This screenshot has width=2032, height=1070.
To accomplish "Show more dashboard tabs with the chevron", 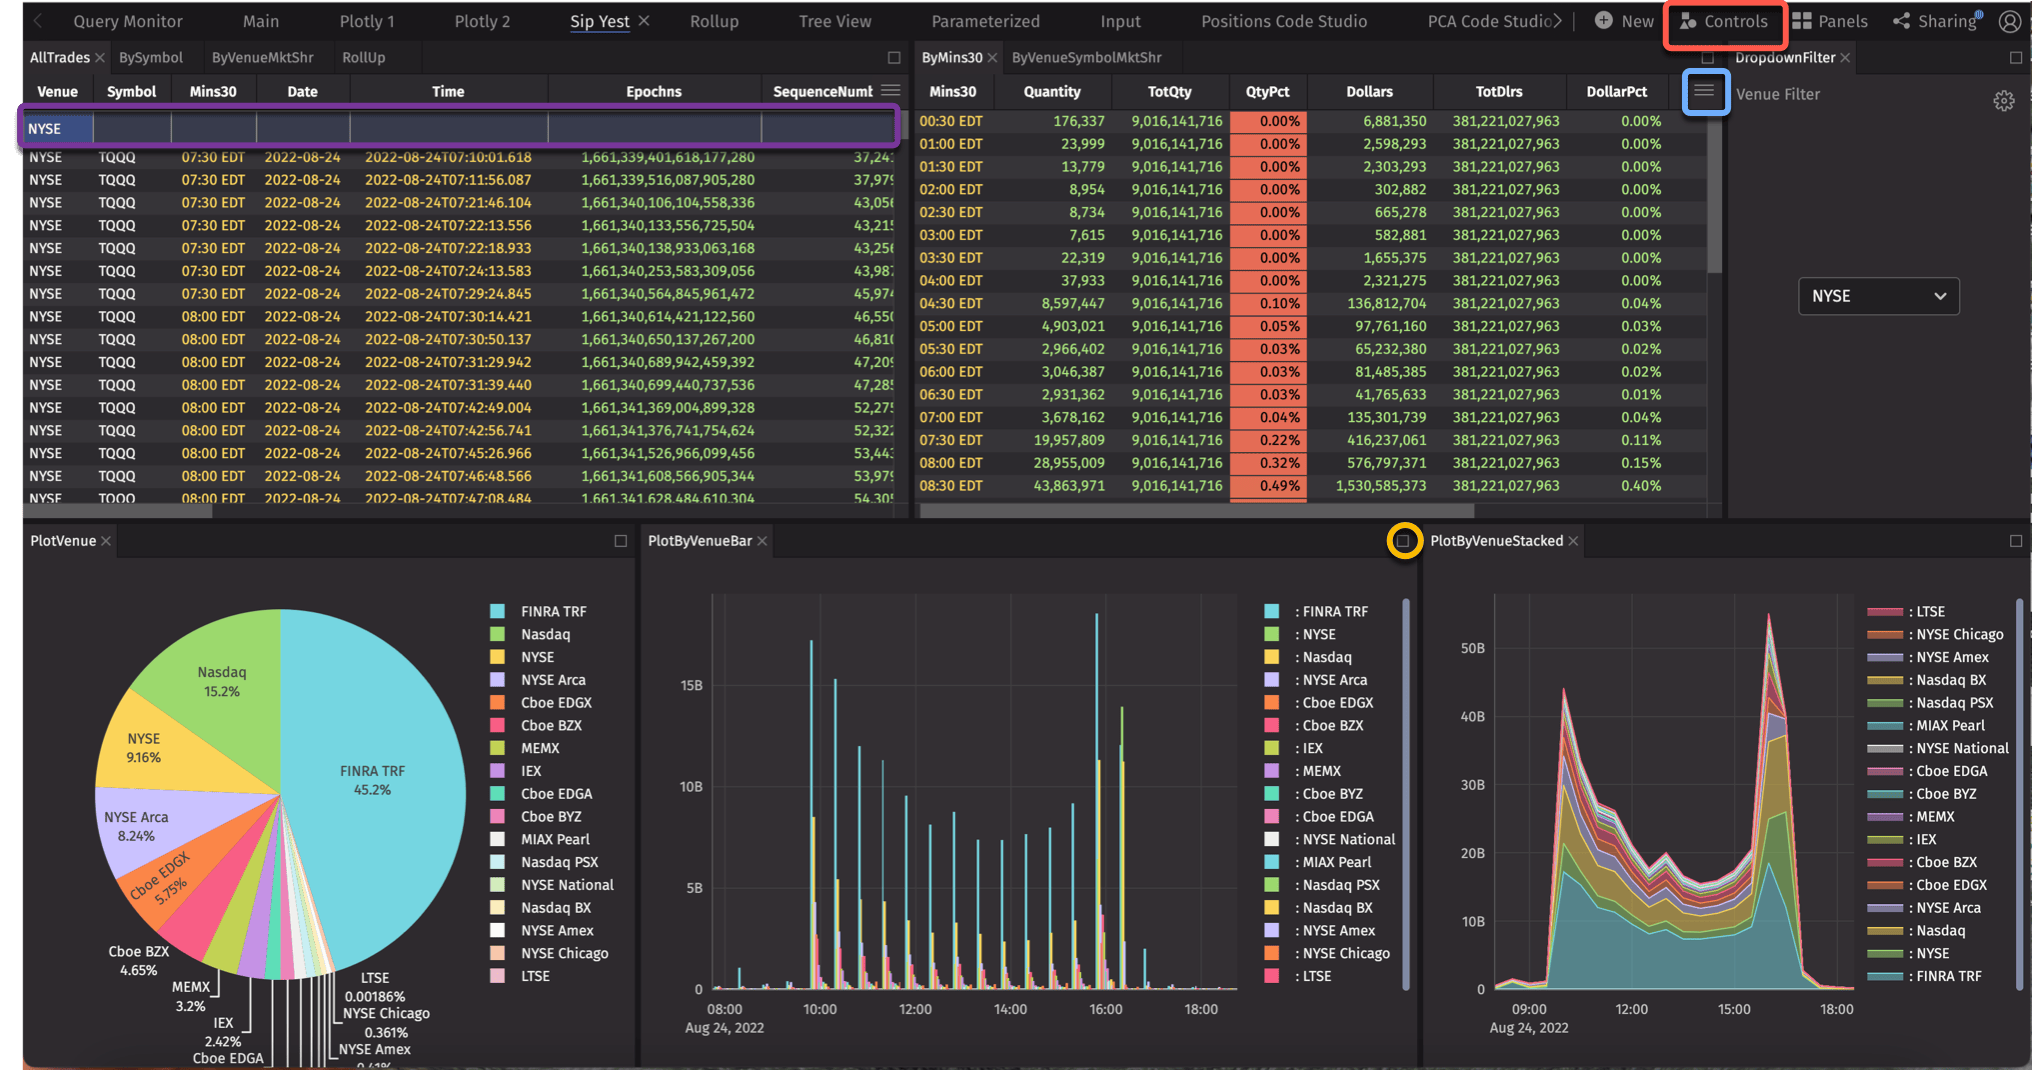I will [x=1557, y=21].
